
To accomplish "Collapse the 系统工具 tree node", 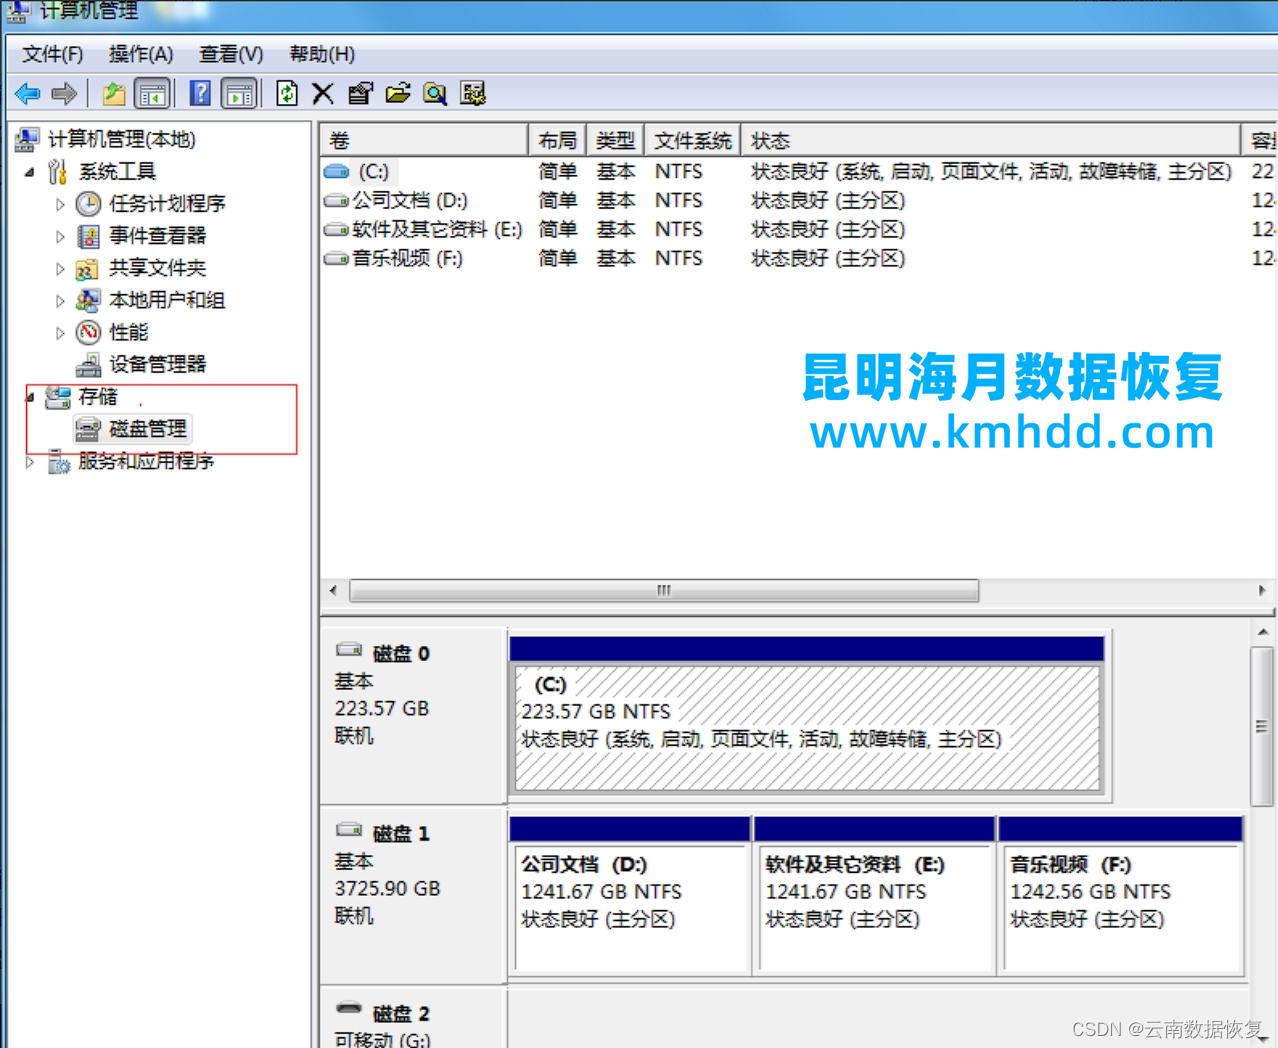I will pyautogui.click(x=30, y=172).
